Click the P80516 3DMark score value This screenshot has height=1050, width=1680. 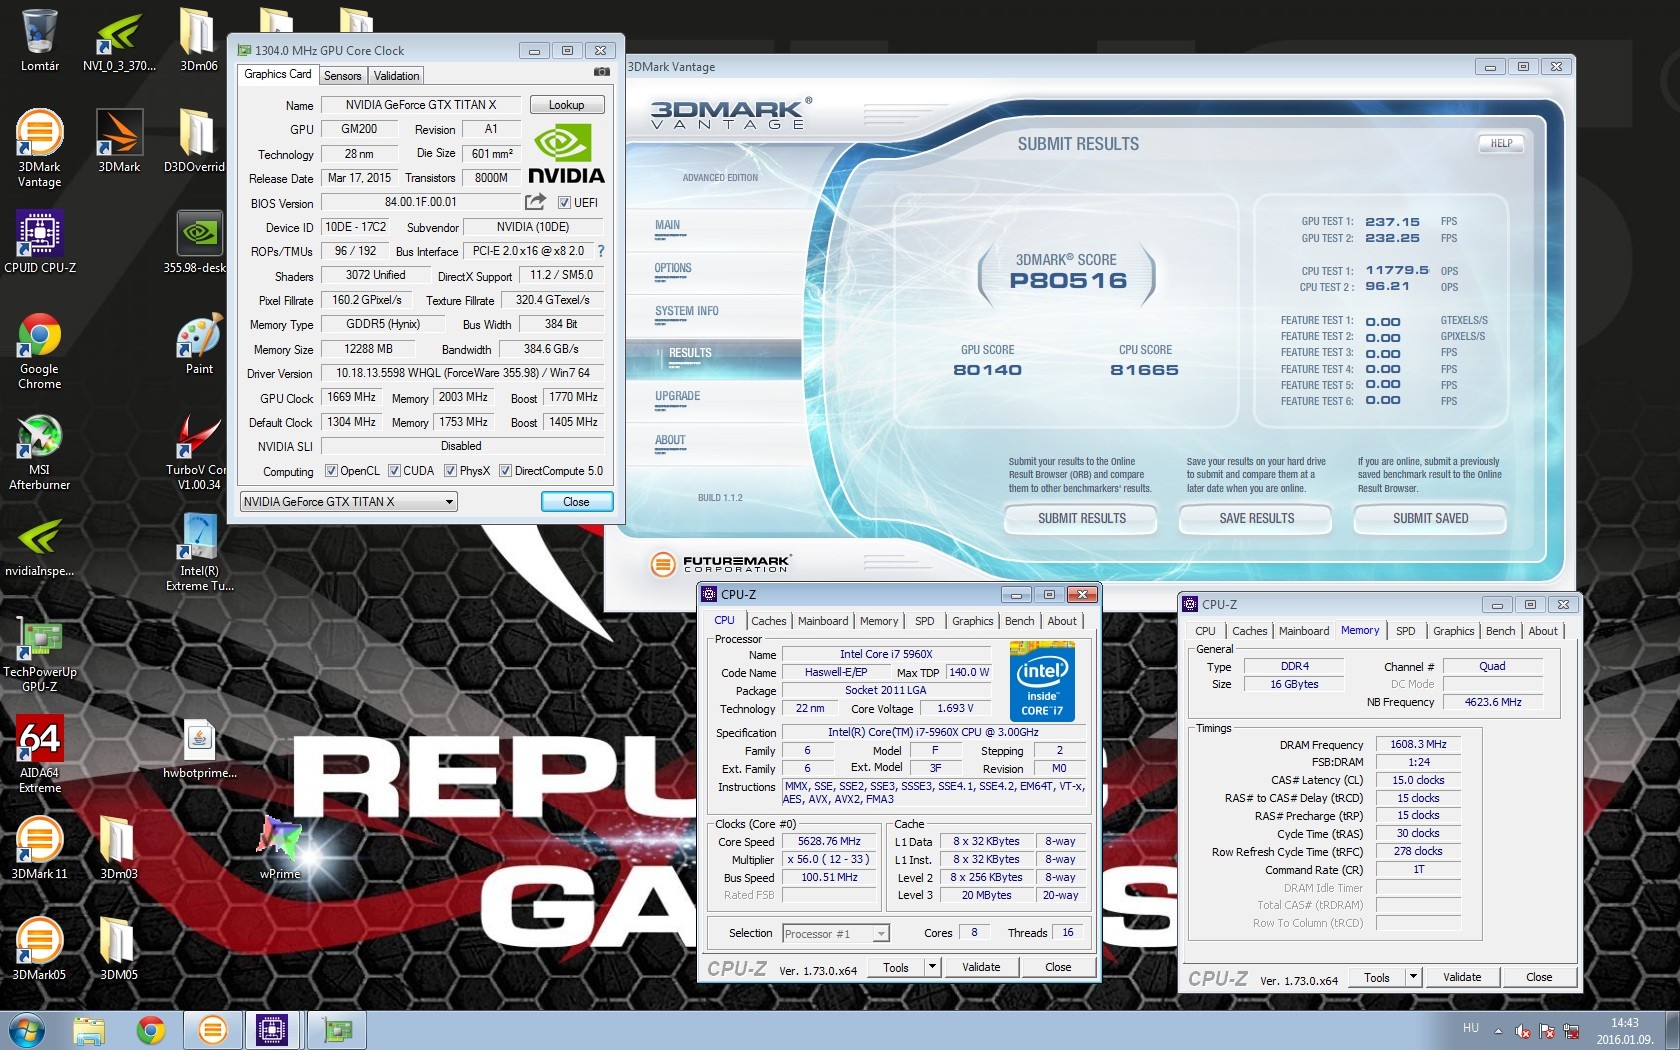tap(1068, 281)
